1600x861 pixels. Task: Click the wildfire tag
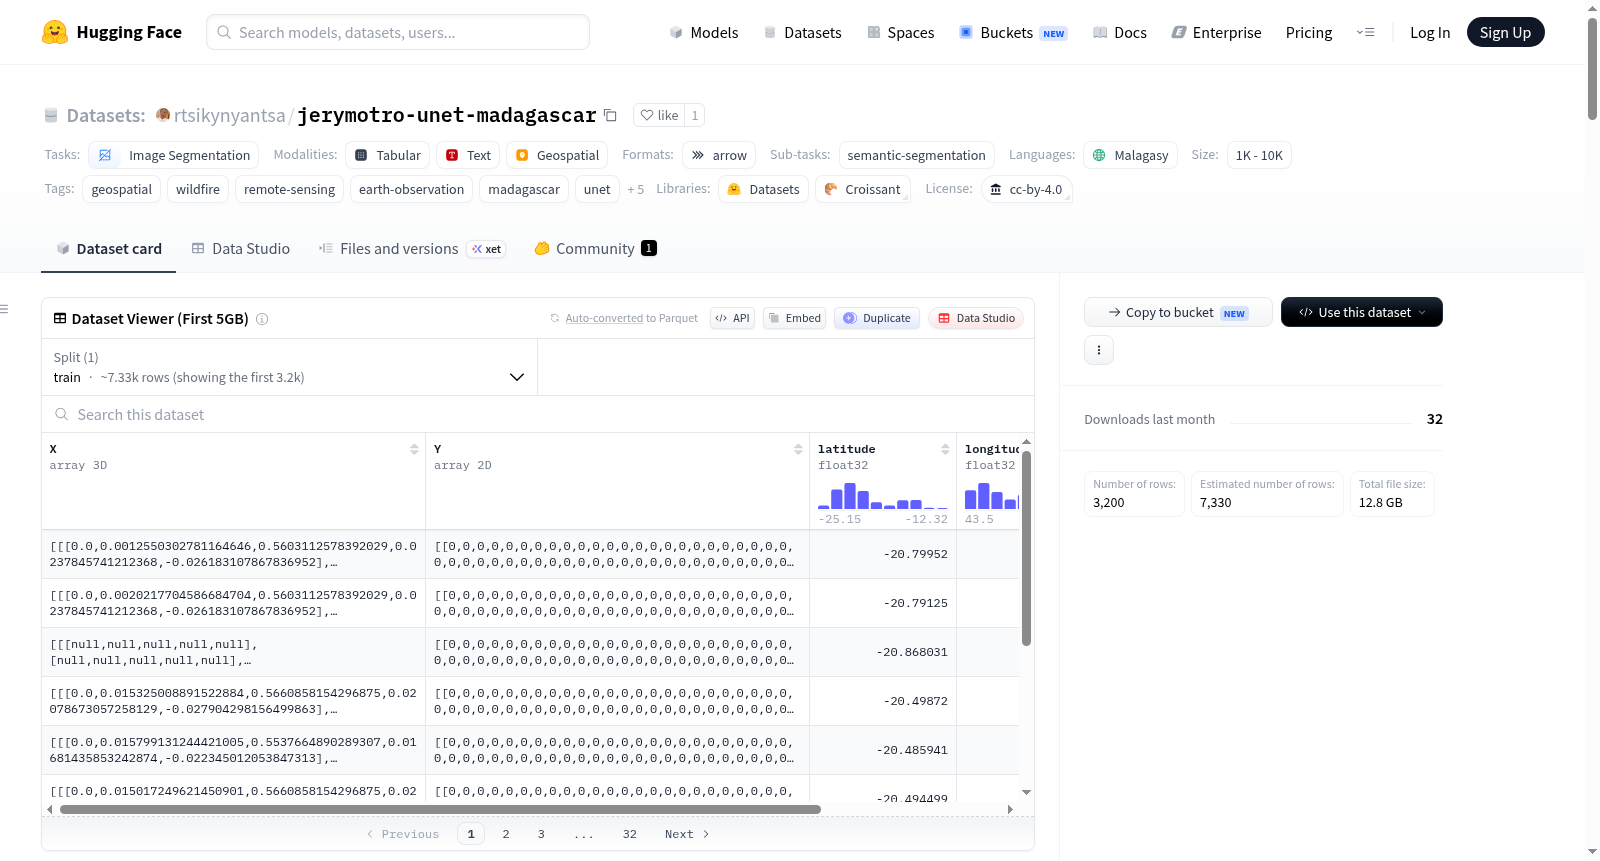pos(198,189)
